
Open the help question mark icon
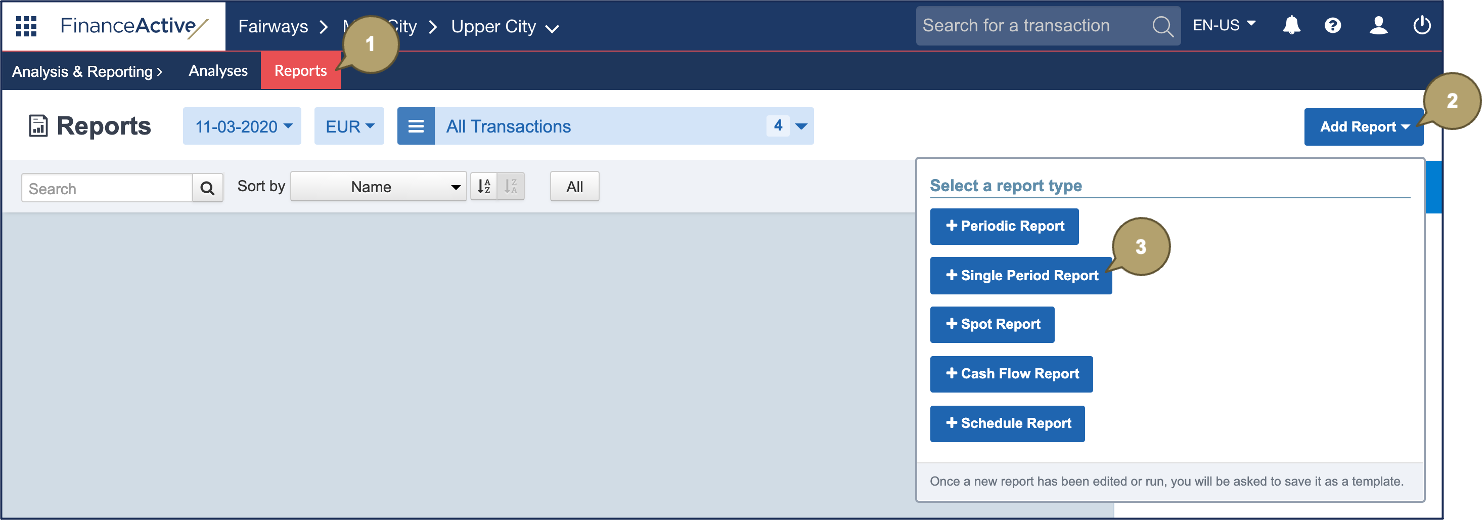tap(1333, 26)
